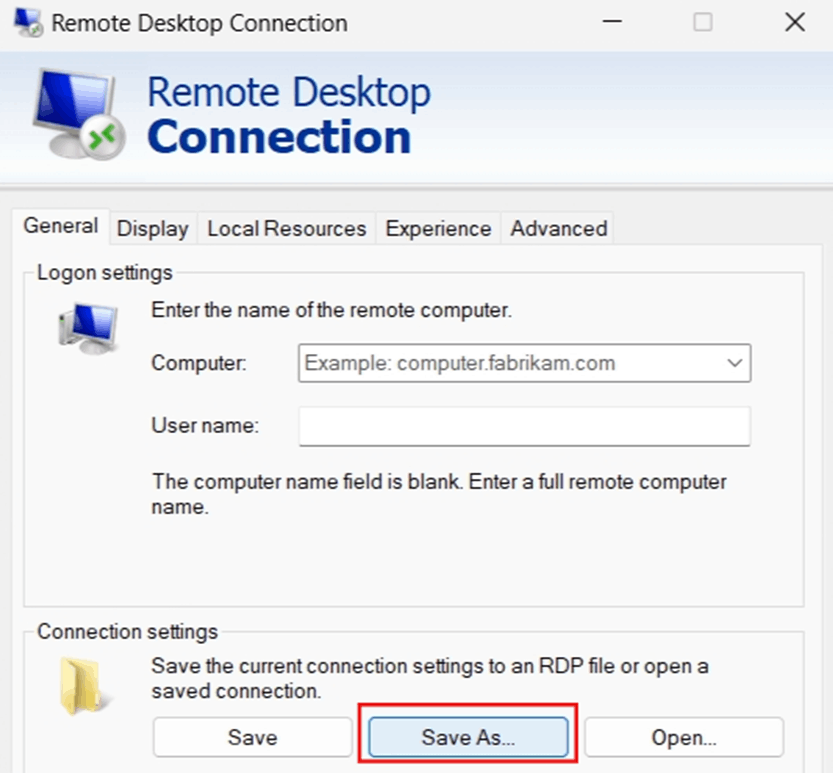Switch to the Display tab

coord(152,228)
